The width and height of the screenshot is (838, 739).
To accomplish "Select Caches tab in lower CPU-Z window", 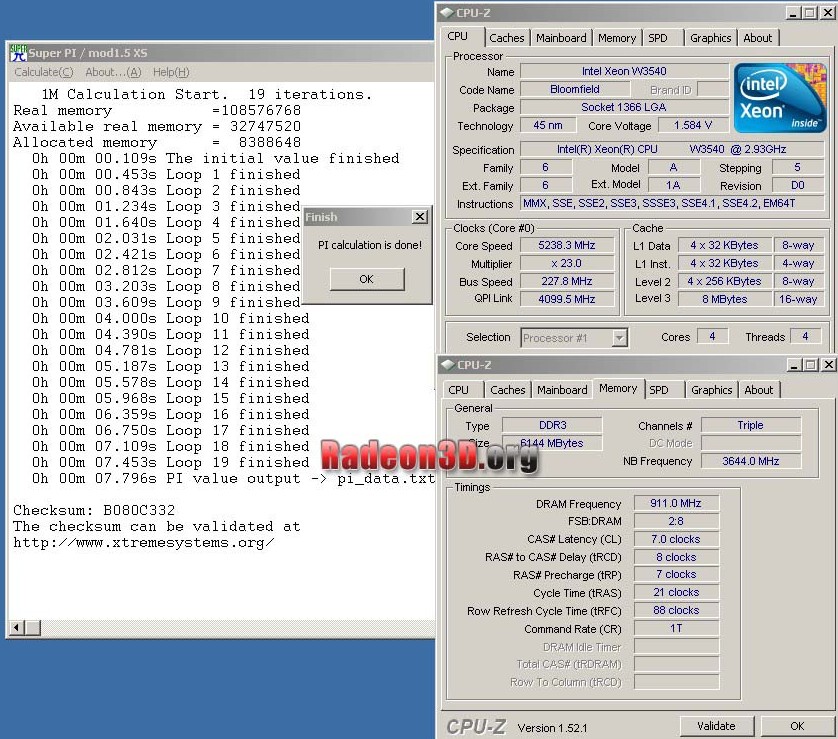I will click(508, 390).
